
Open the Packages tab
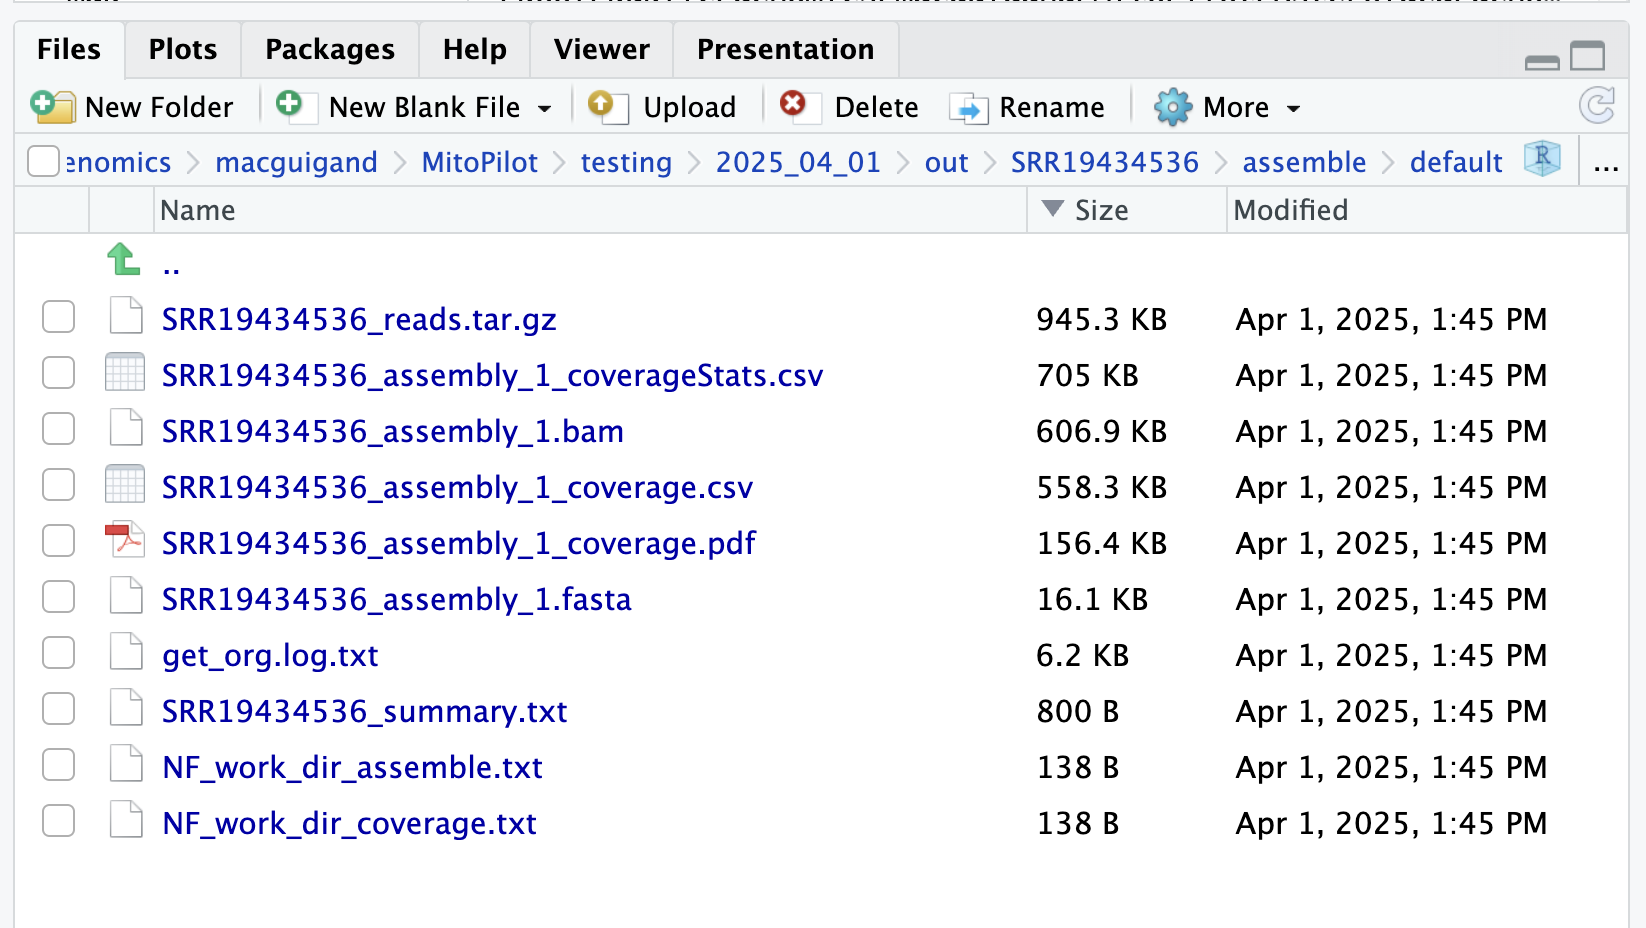pos(329,49)
